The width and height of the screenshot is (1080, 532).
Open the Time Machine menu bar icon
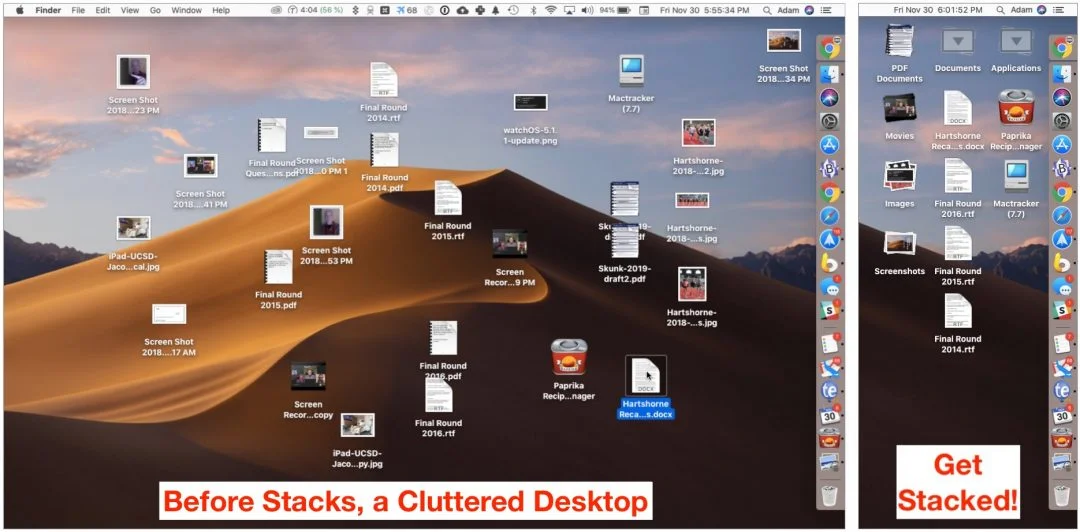(x=513, y=10)
